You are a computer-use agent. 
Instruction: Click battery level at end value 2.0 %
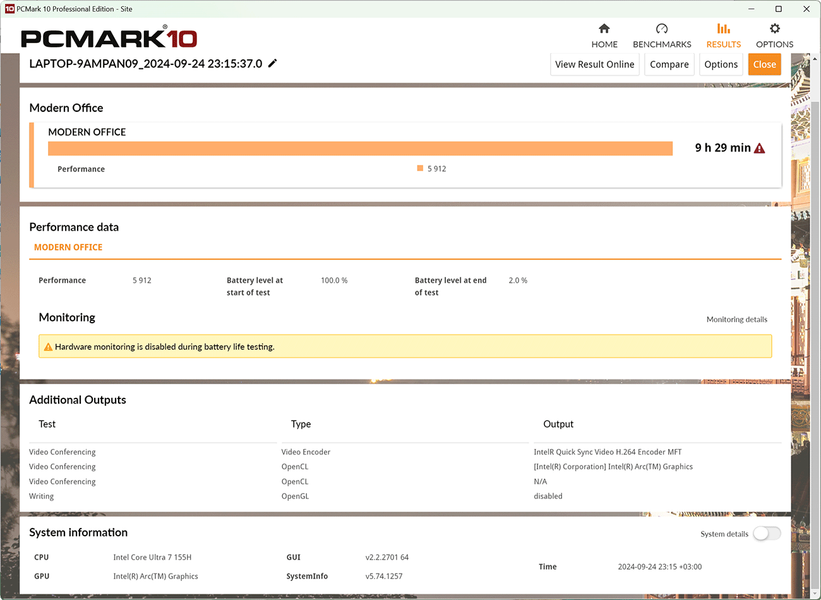tap(518, 280)
